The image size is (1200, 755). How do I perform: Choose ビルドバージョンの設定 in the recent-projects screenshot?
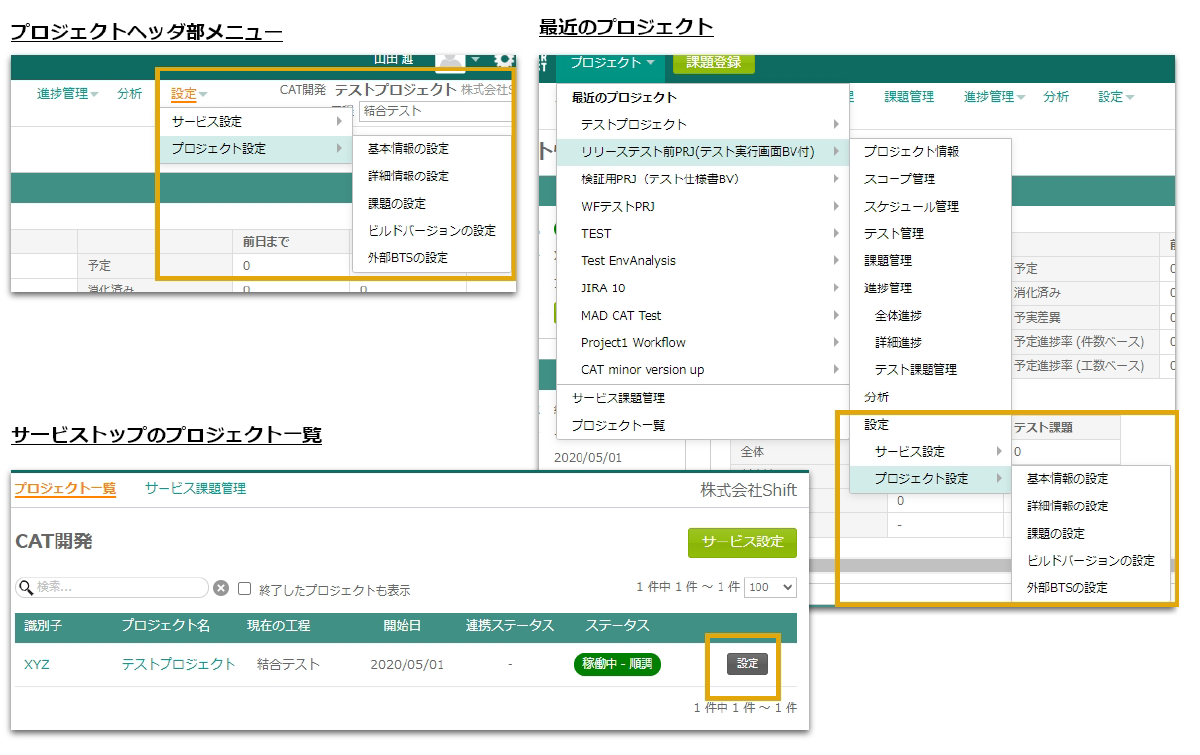(1090, 561)
